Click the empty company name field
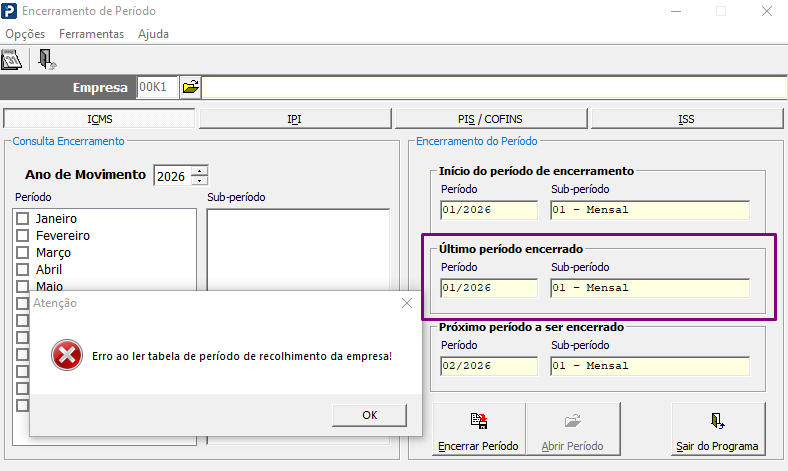 click(x=495, y=87)
